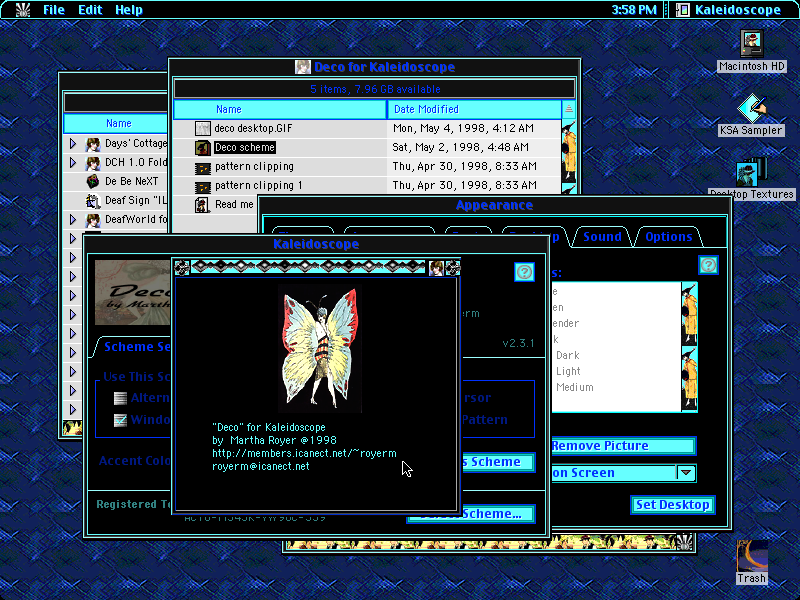Click the close box of the about window
This screenshot has width=800, height=600.
click(182, 267)
